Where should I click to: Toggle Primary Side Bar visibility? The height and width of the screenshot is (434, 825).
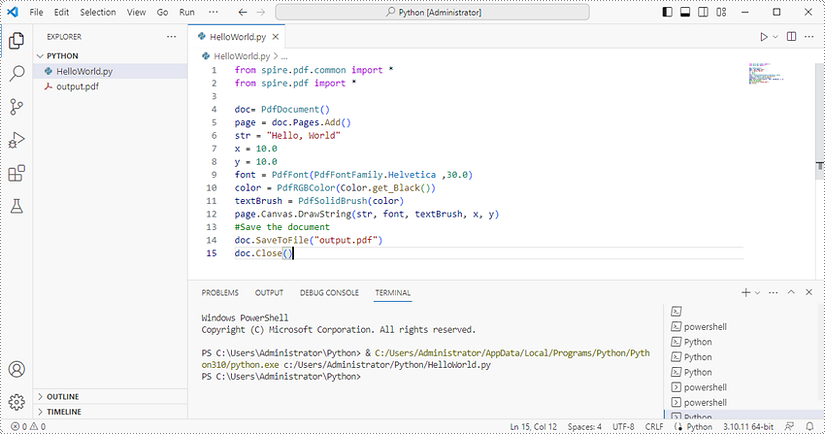[667, 12]
